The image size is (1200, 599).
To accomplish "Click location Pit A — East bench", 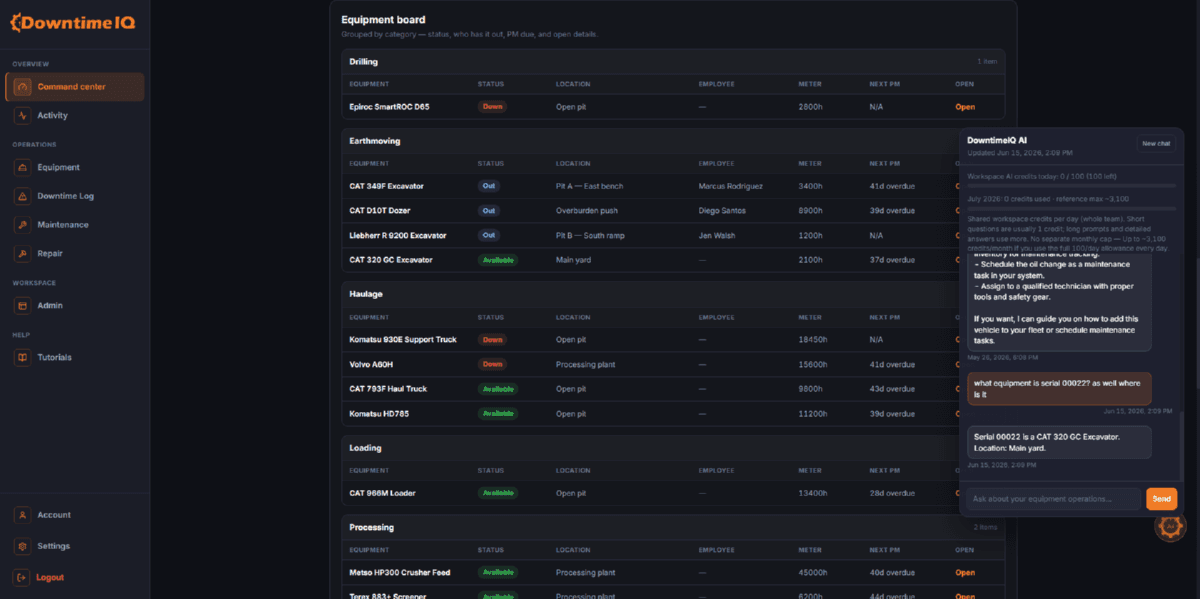I will (x=589, y=186).
